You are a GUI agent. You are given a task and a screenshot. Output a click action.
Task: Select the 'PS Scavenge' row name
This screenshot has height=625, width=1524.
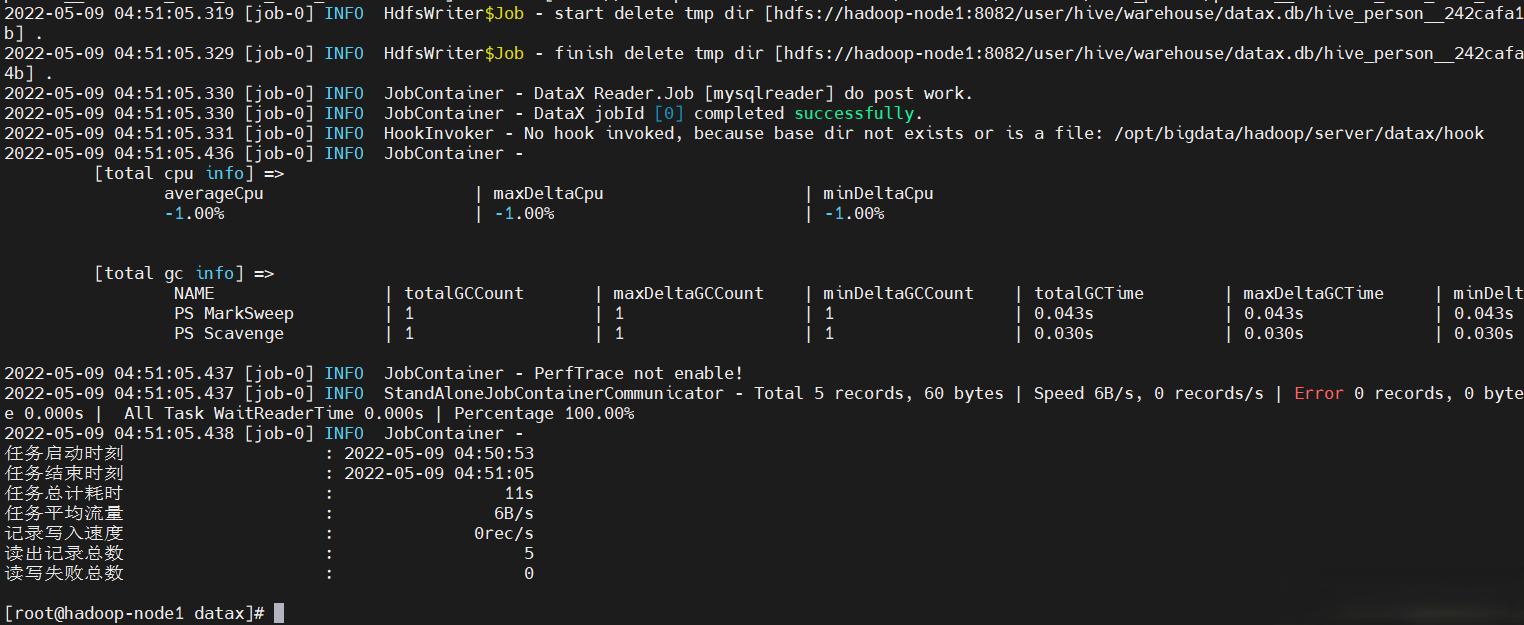click(x=228, y=333)
